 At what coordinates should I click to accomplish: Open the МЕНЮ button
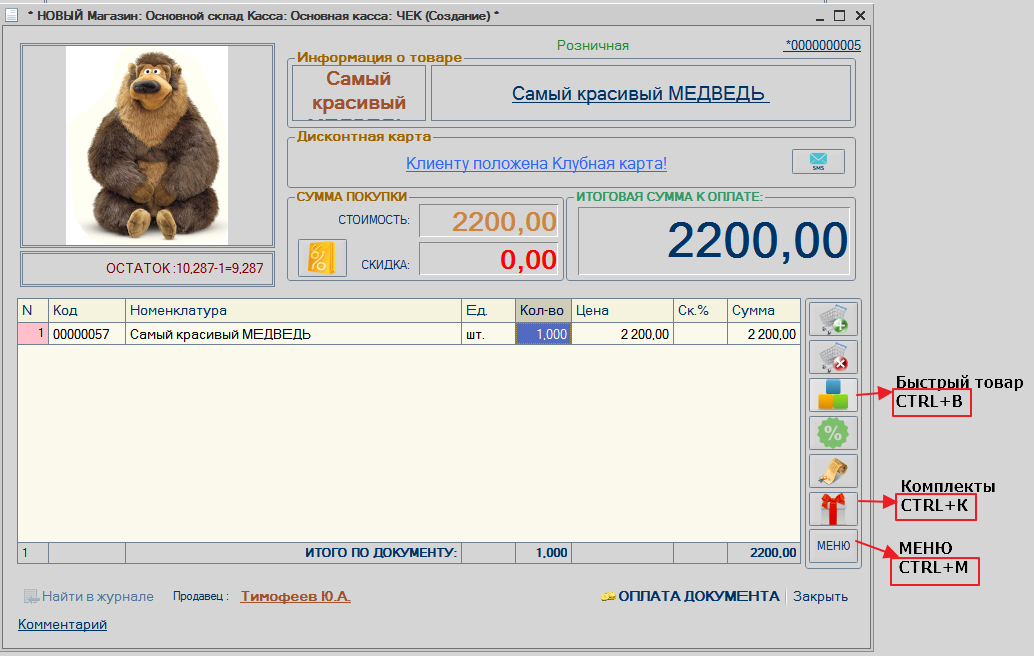[834, 546]
